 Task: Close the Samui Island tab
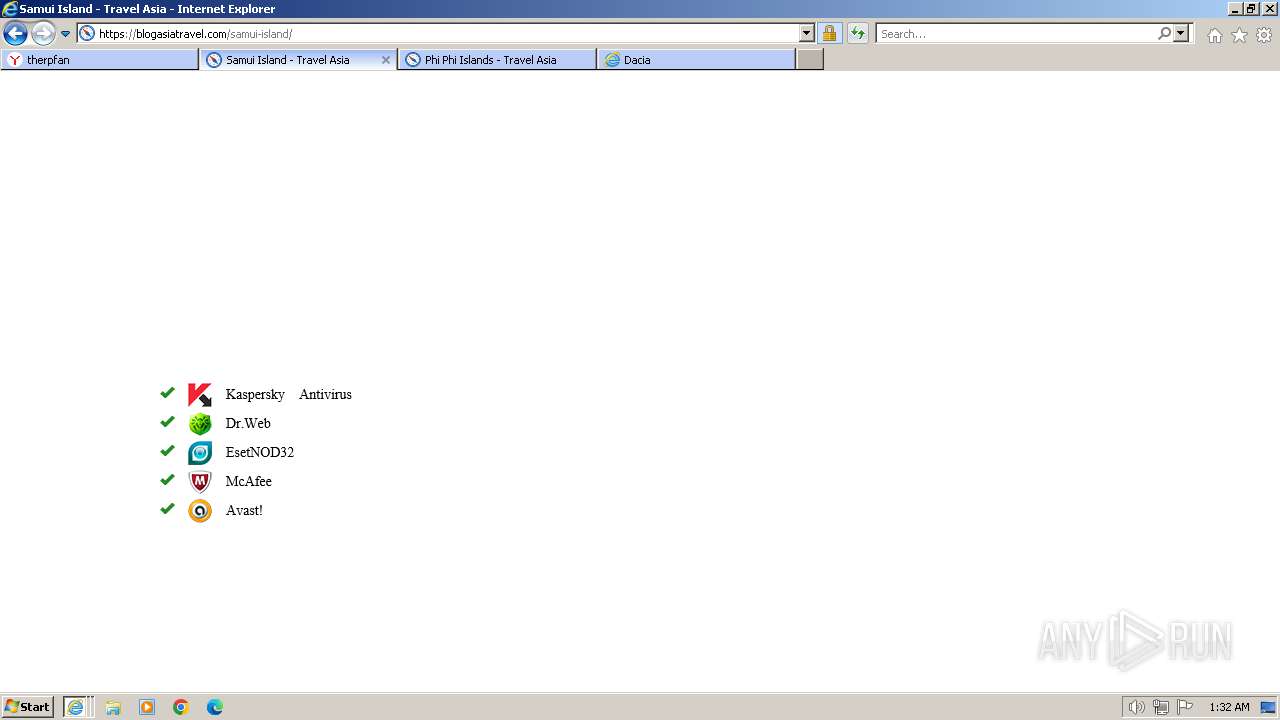tap(386, 60)
